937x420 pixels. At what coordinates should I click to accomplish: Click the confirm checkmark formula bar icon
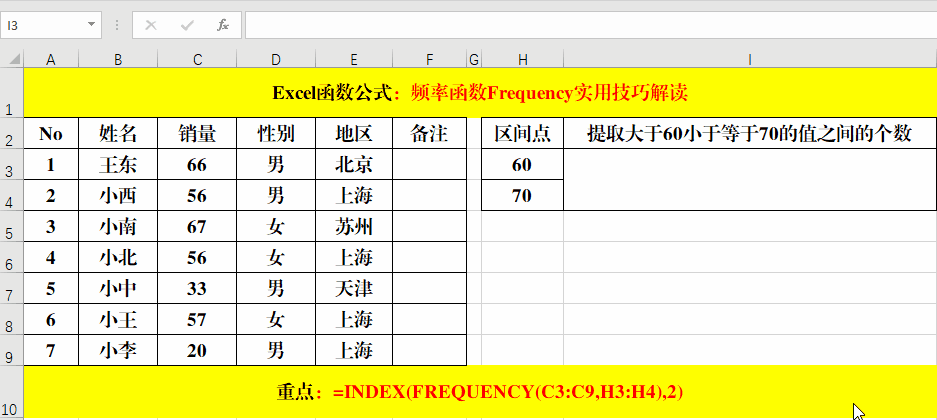tap(187, 25)
